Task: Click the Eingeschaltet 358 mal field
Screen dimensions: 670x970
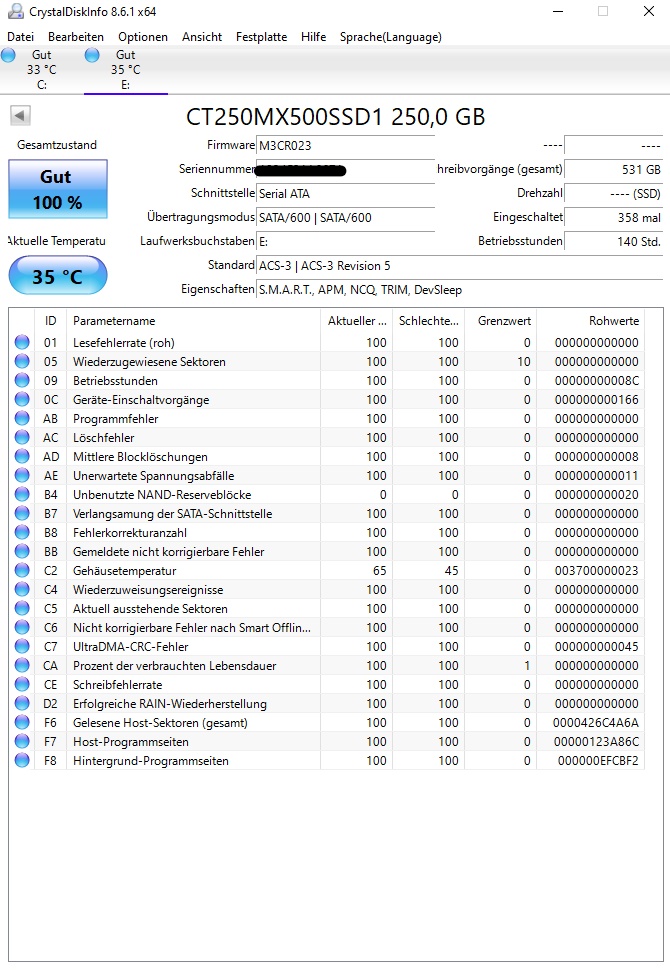Action: (614, 218)
